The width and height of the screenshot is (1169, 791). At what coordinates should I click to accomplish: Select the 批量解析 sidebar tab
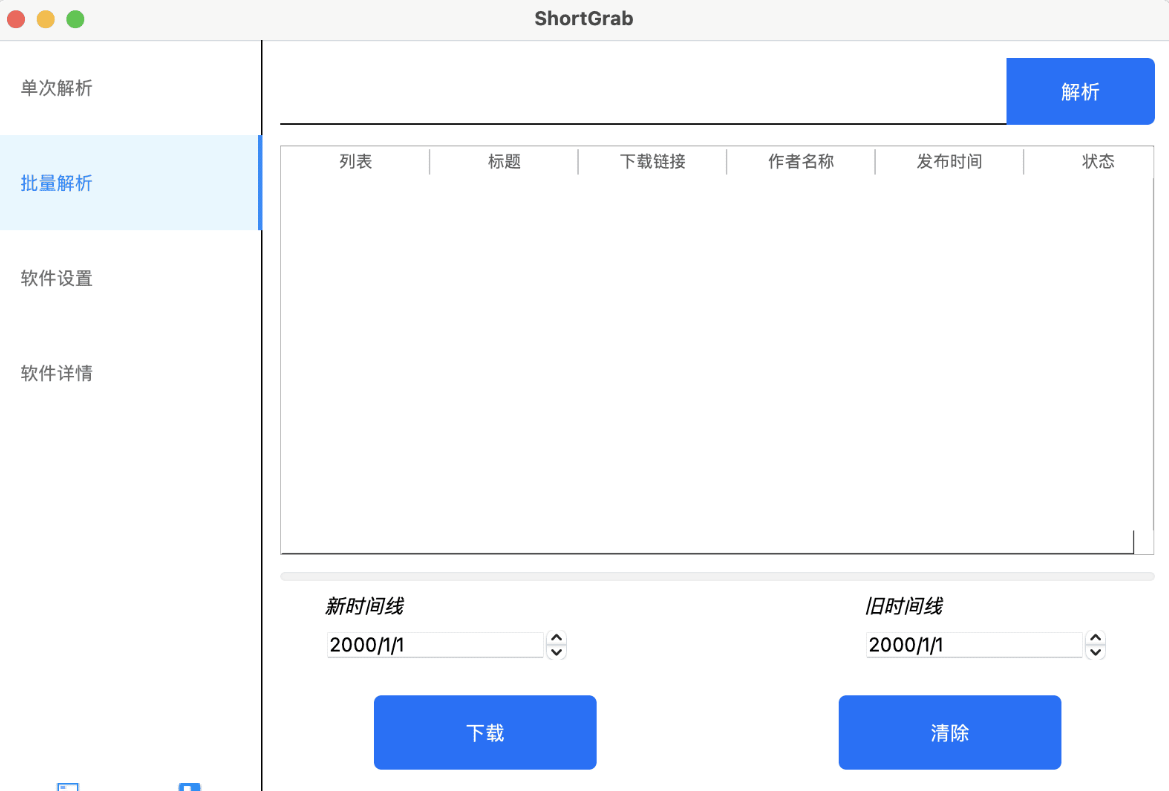click(57, 183)
